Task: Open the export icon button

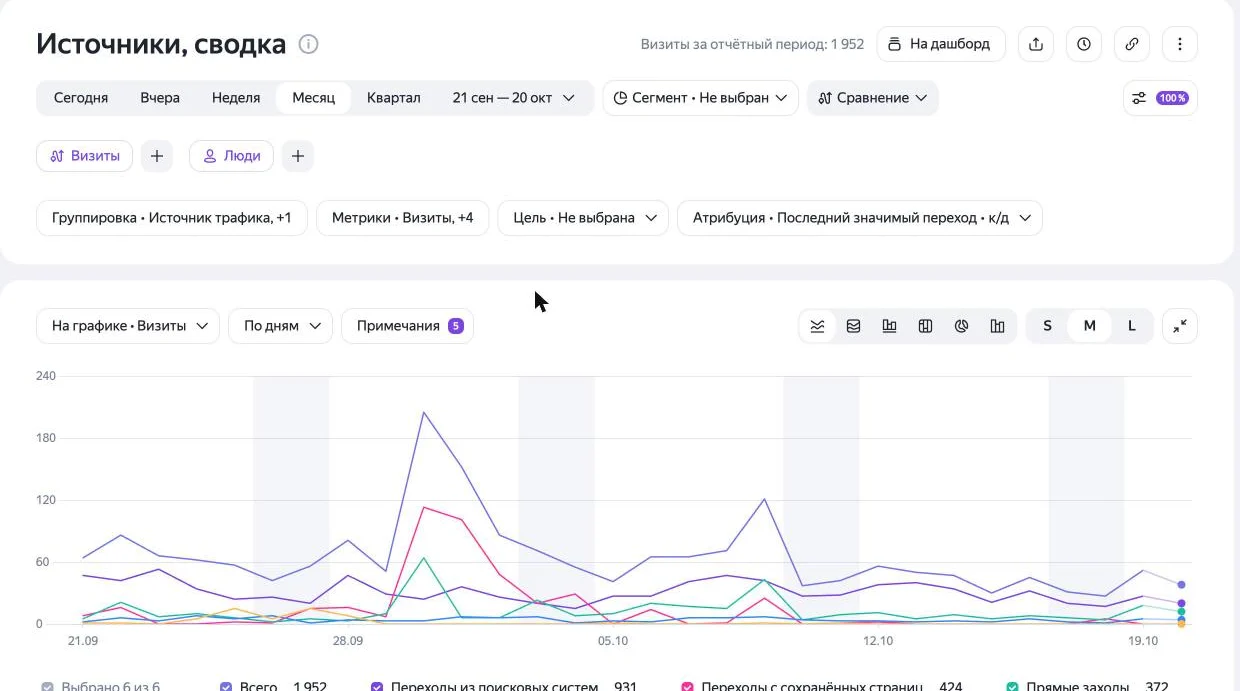Action: pyautogui.click(x=1036, y=44)
